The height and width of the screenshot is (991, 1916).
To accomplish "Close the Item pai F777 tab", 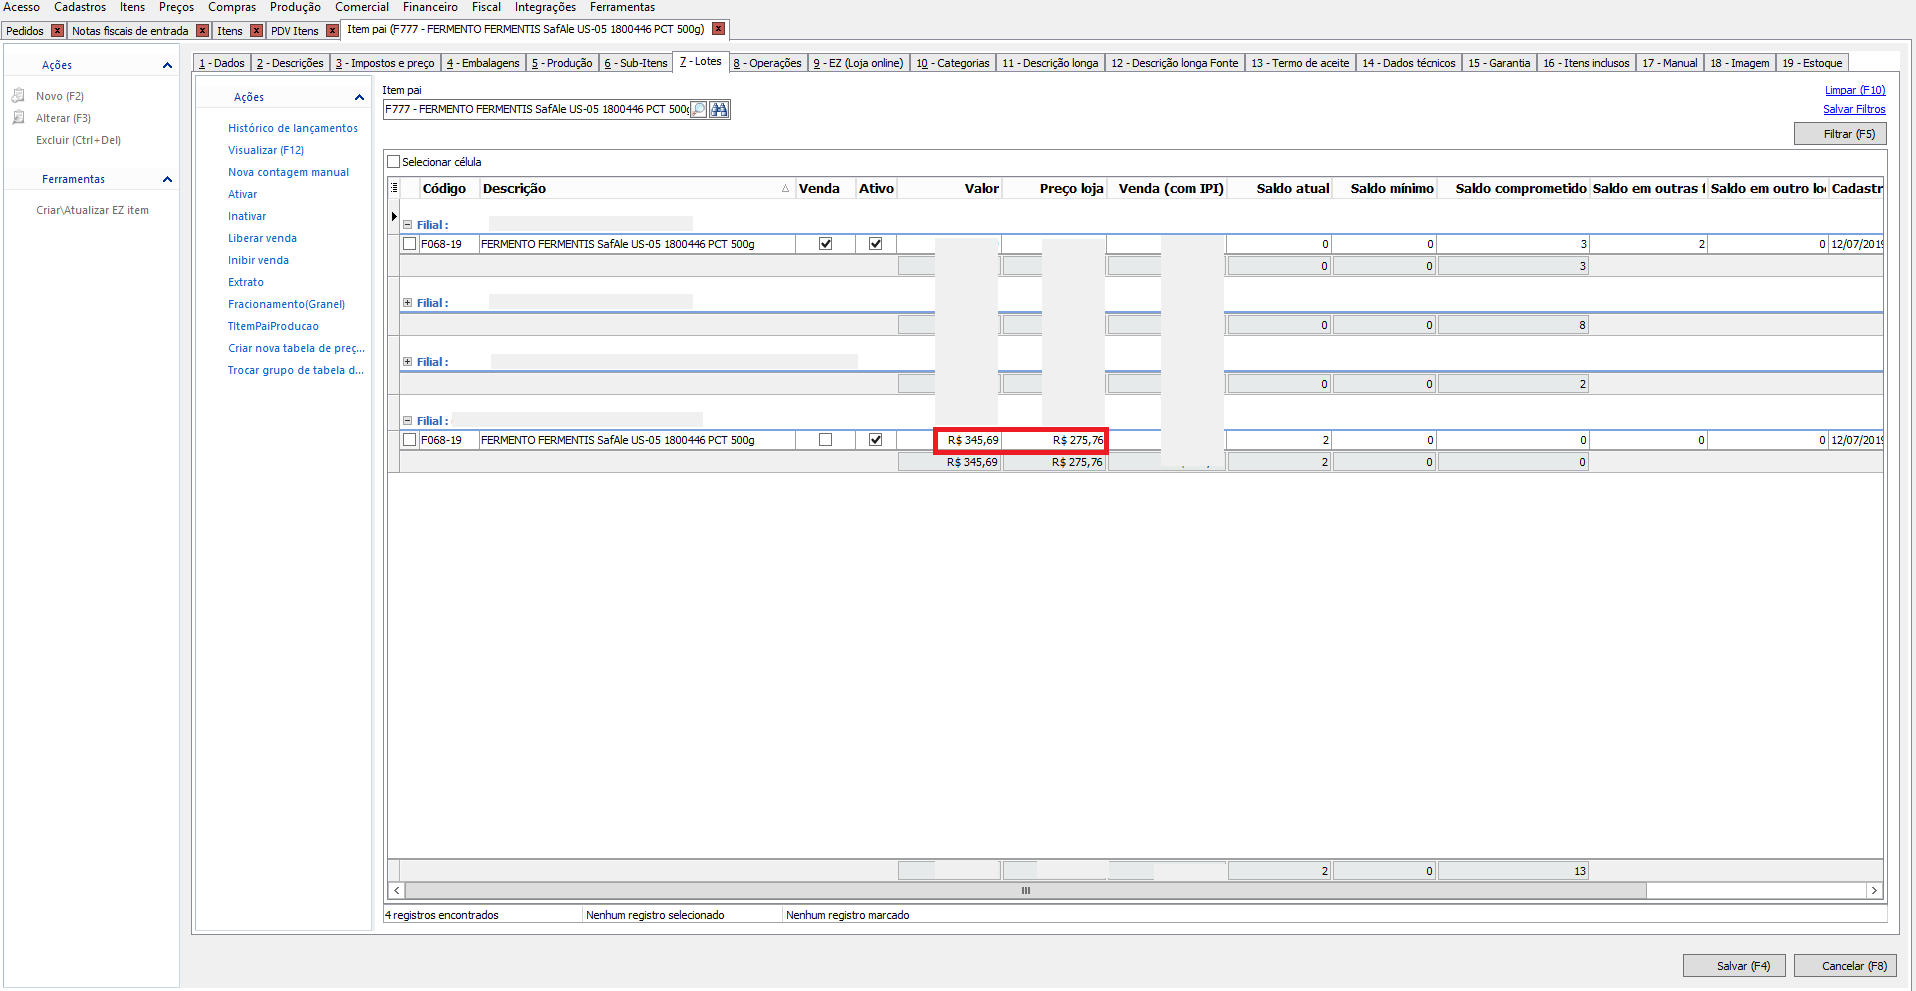I will click(x=718, y=29).
